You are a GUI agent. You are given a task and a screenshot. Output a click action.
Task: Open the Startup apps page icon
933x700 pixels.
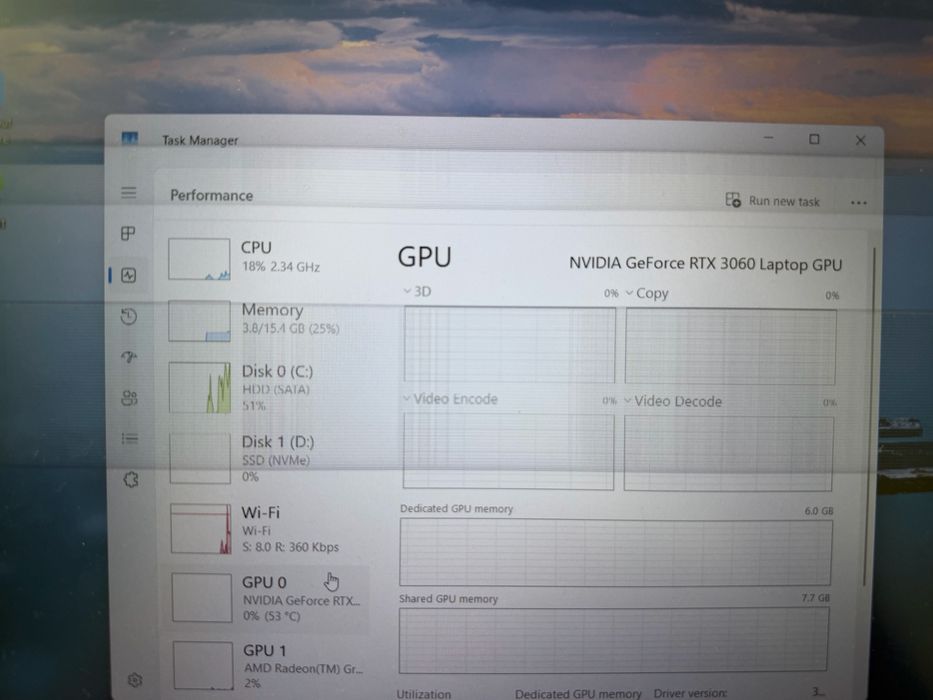(129, 357)
